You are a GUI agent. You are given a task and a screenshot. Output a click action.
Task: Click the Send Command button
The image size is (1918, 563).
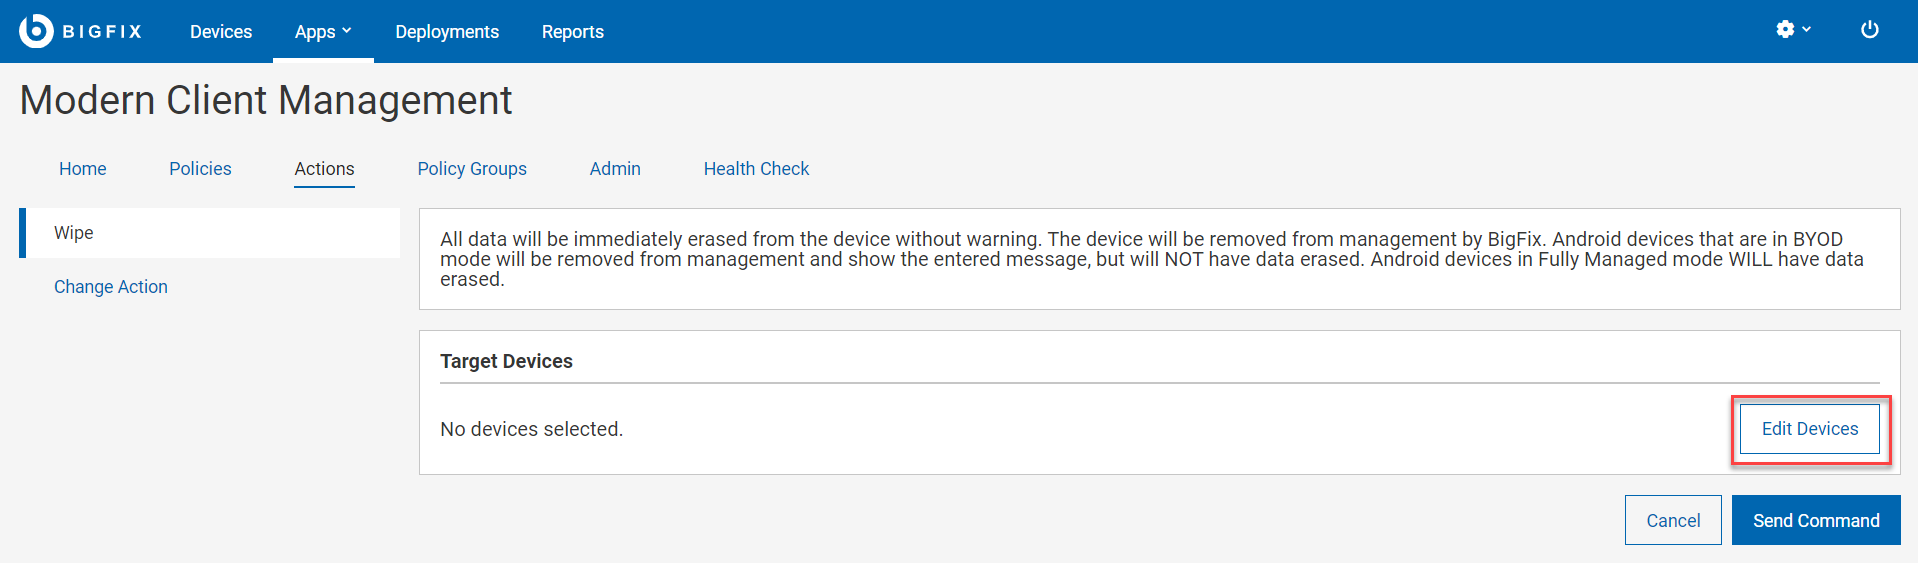click(x=1816, y=520)
